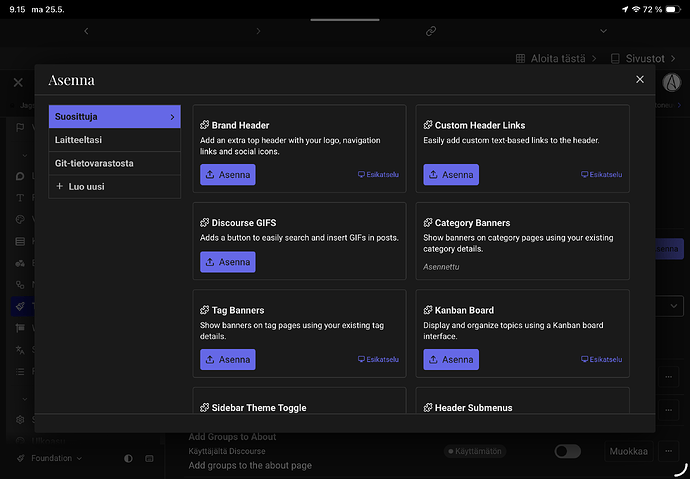This screenshot has height=479, width=690.
Task: Toggle dark mode contrast icon in sidebar footer
Action: coord(128,458)
